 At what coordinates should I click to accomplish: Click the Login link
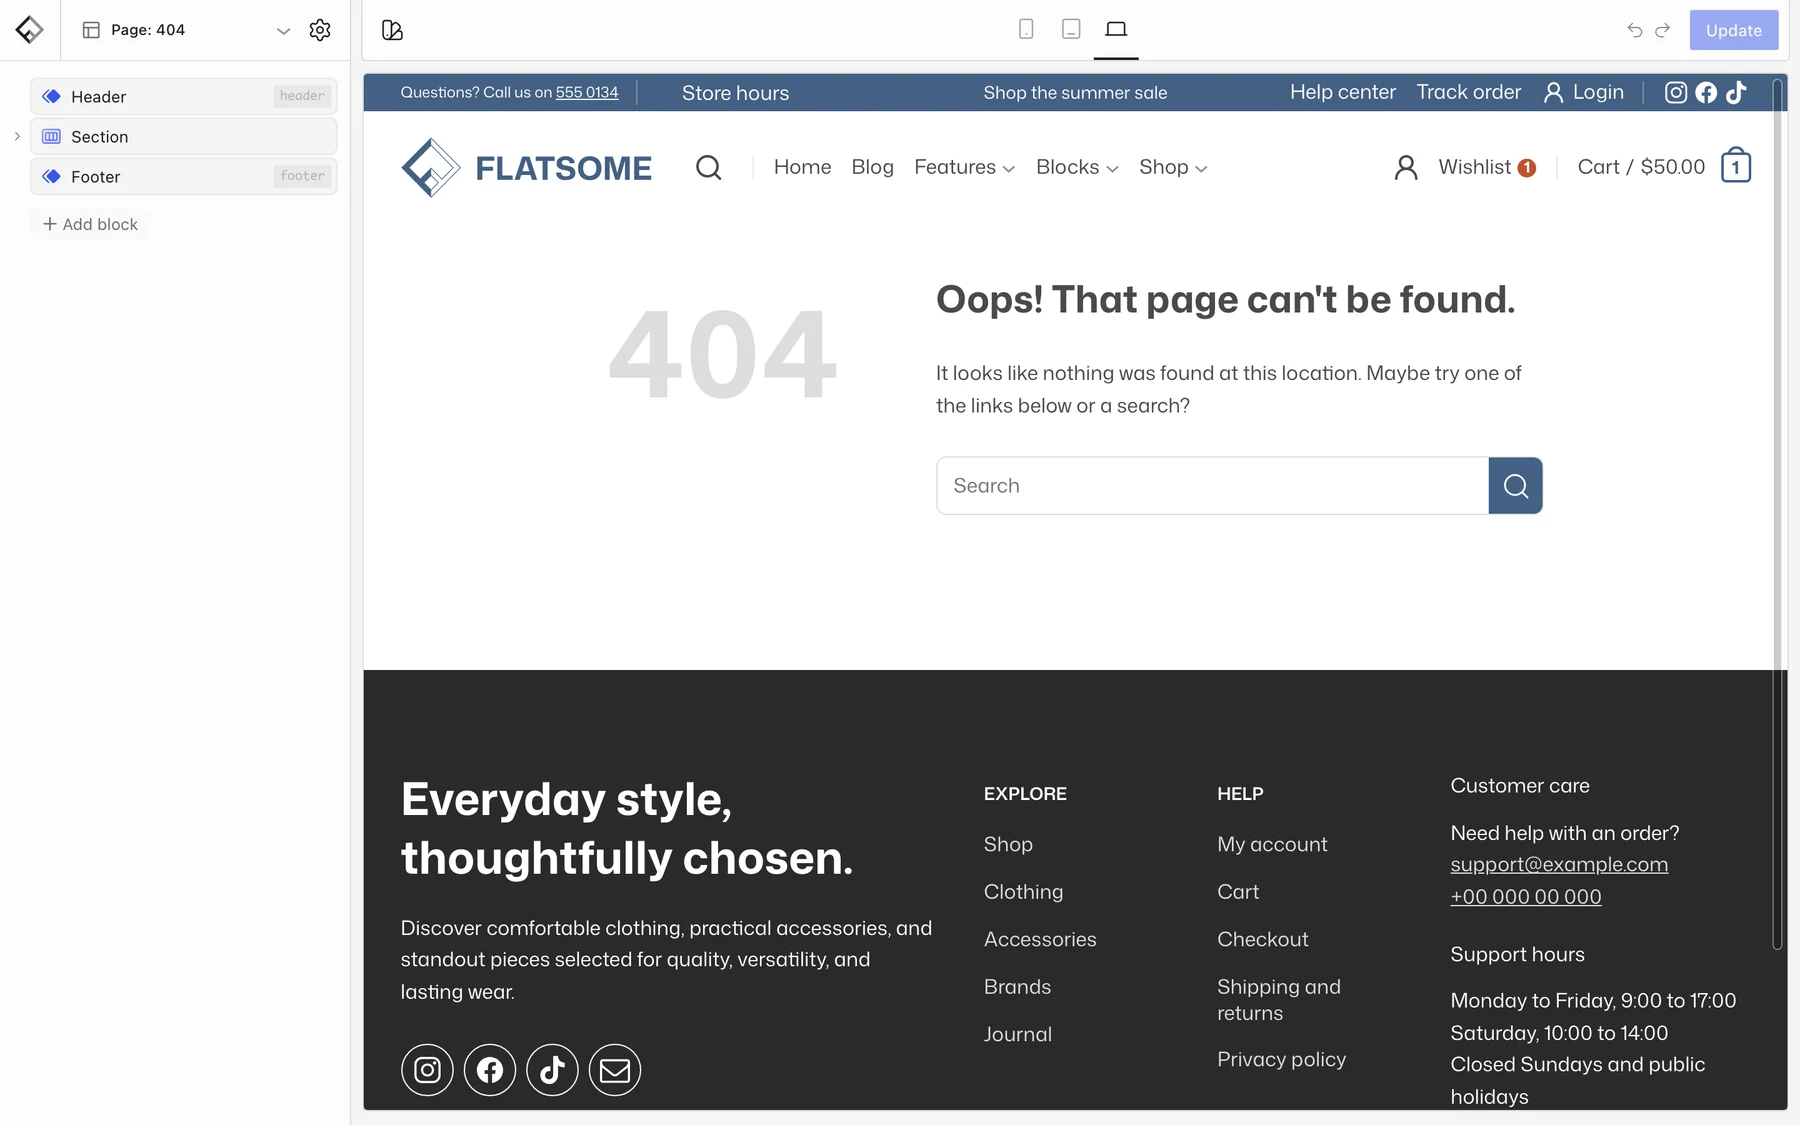coord(1584,92)
